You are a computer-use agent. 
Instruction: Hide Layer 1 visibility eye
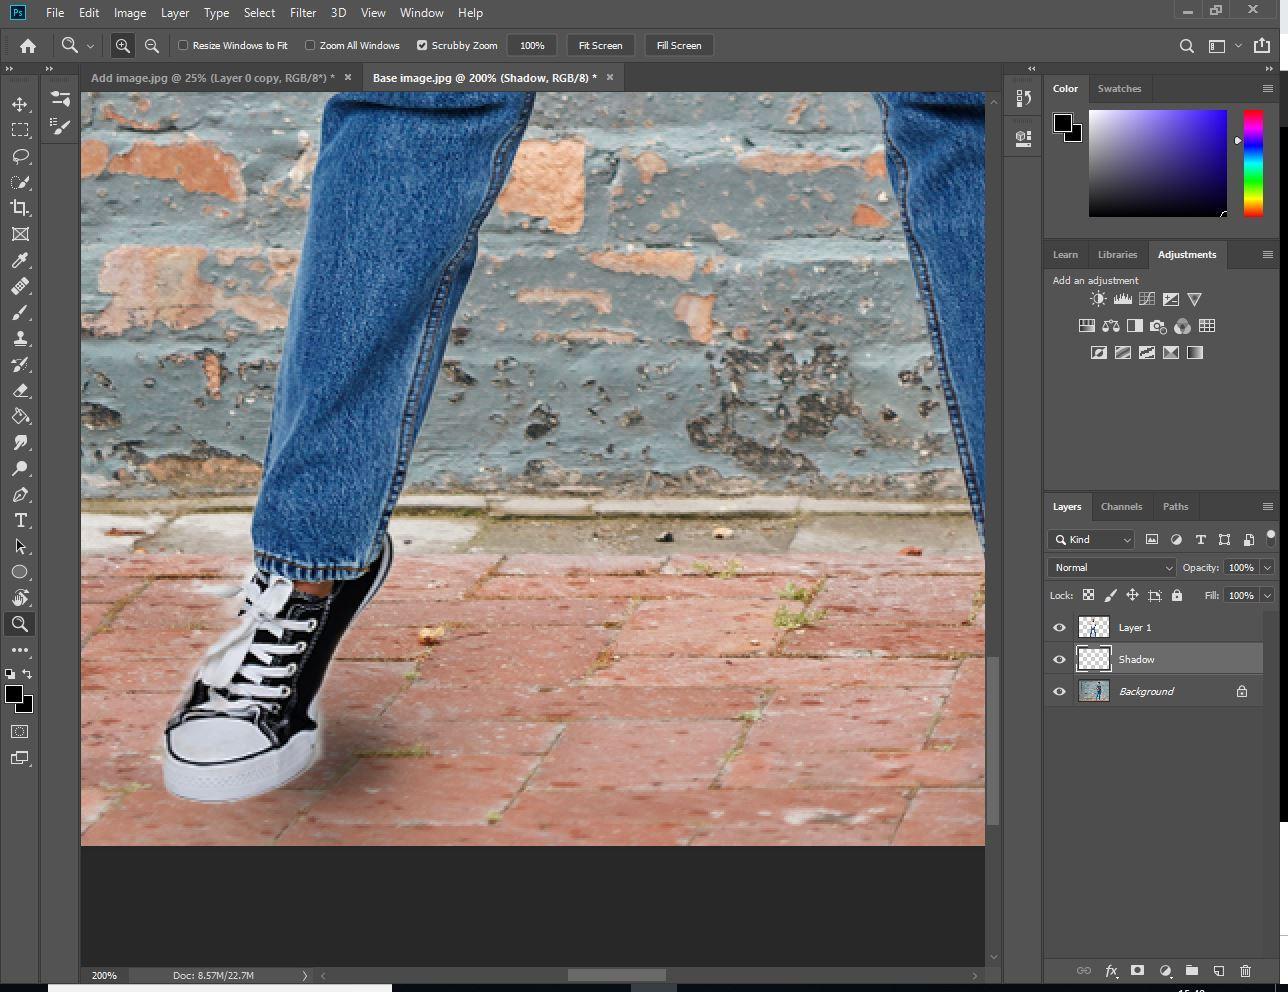pyautogui.click(x=1059, y=627)
